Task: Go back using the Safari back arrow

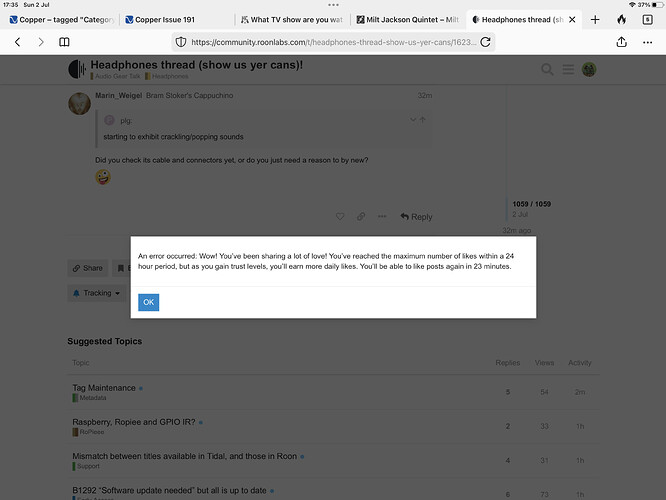Action: [17, 42]
